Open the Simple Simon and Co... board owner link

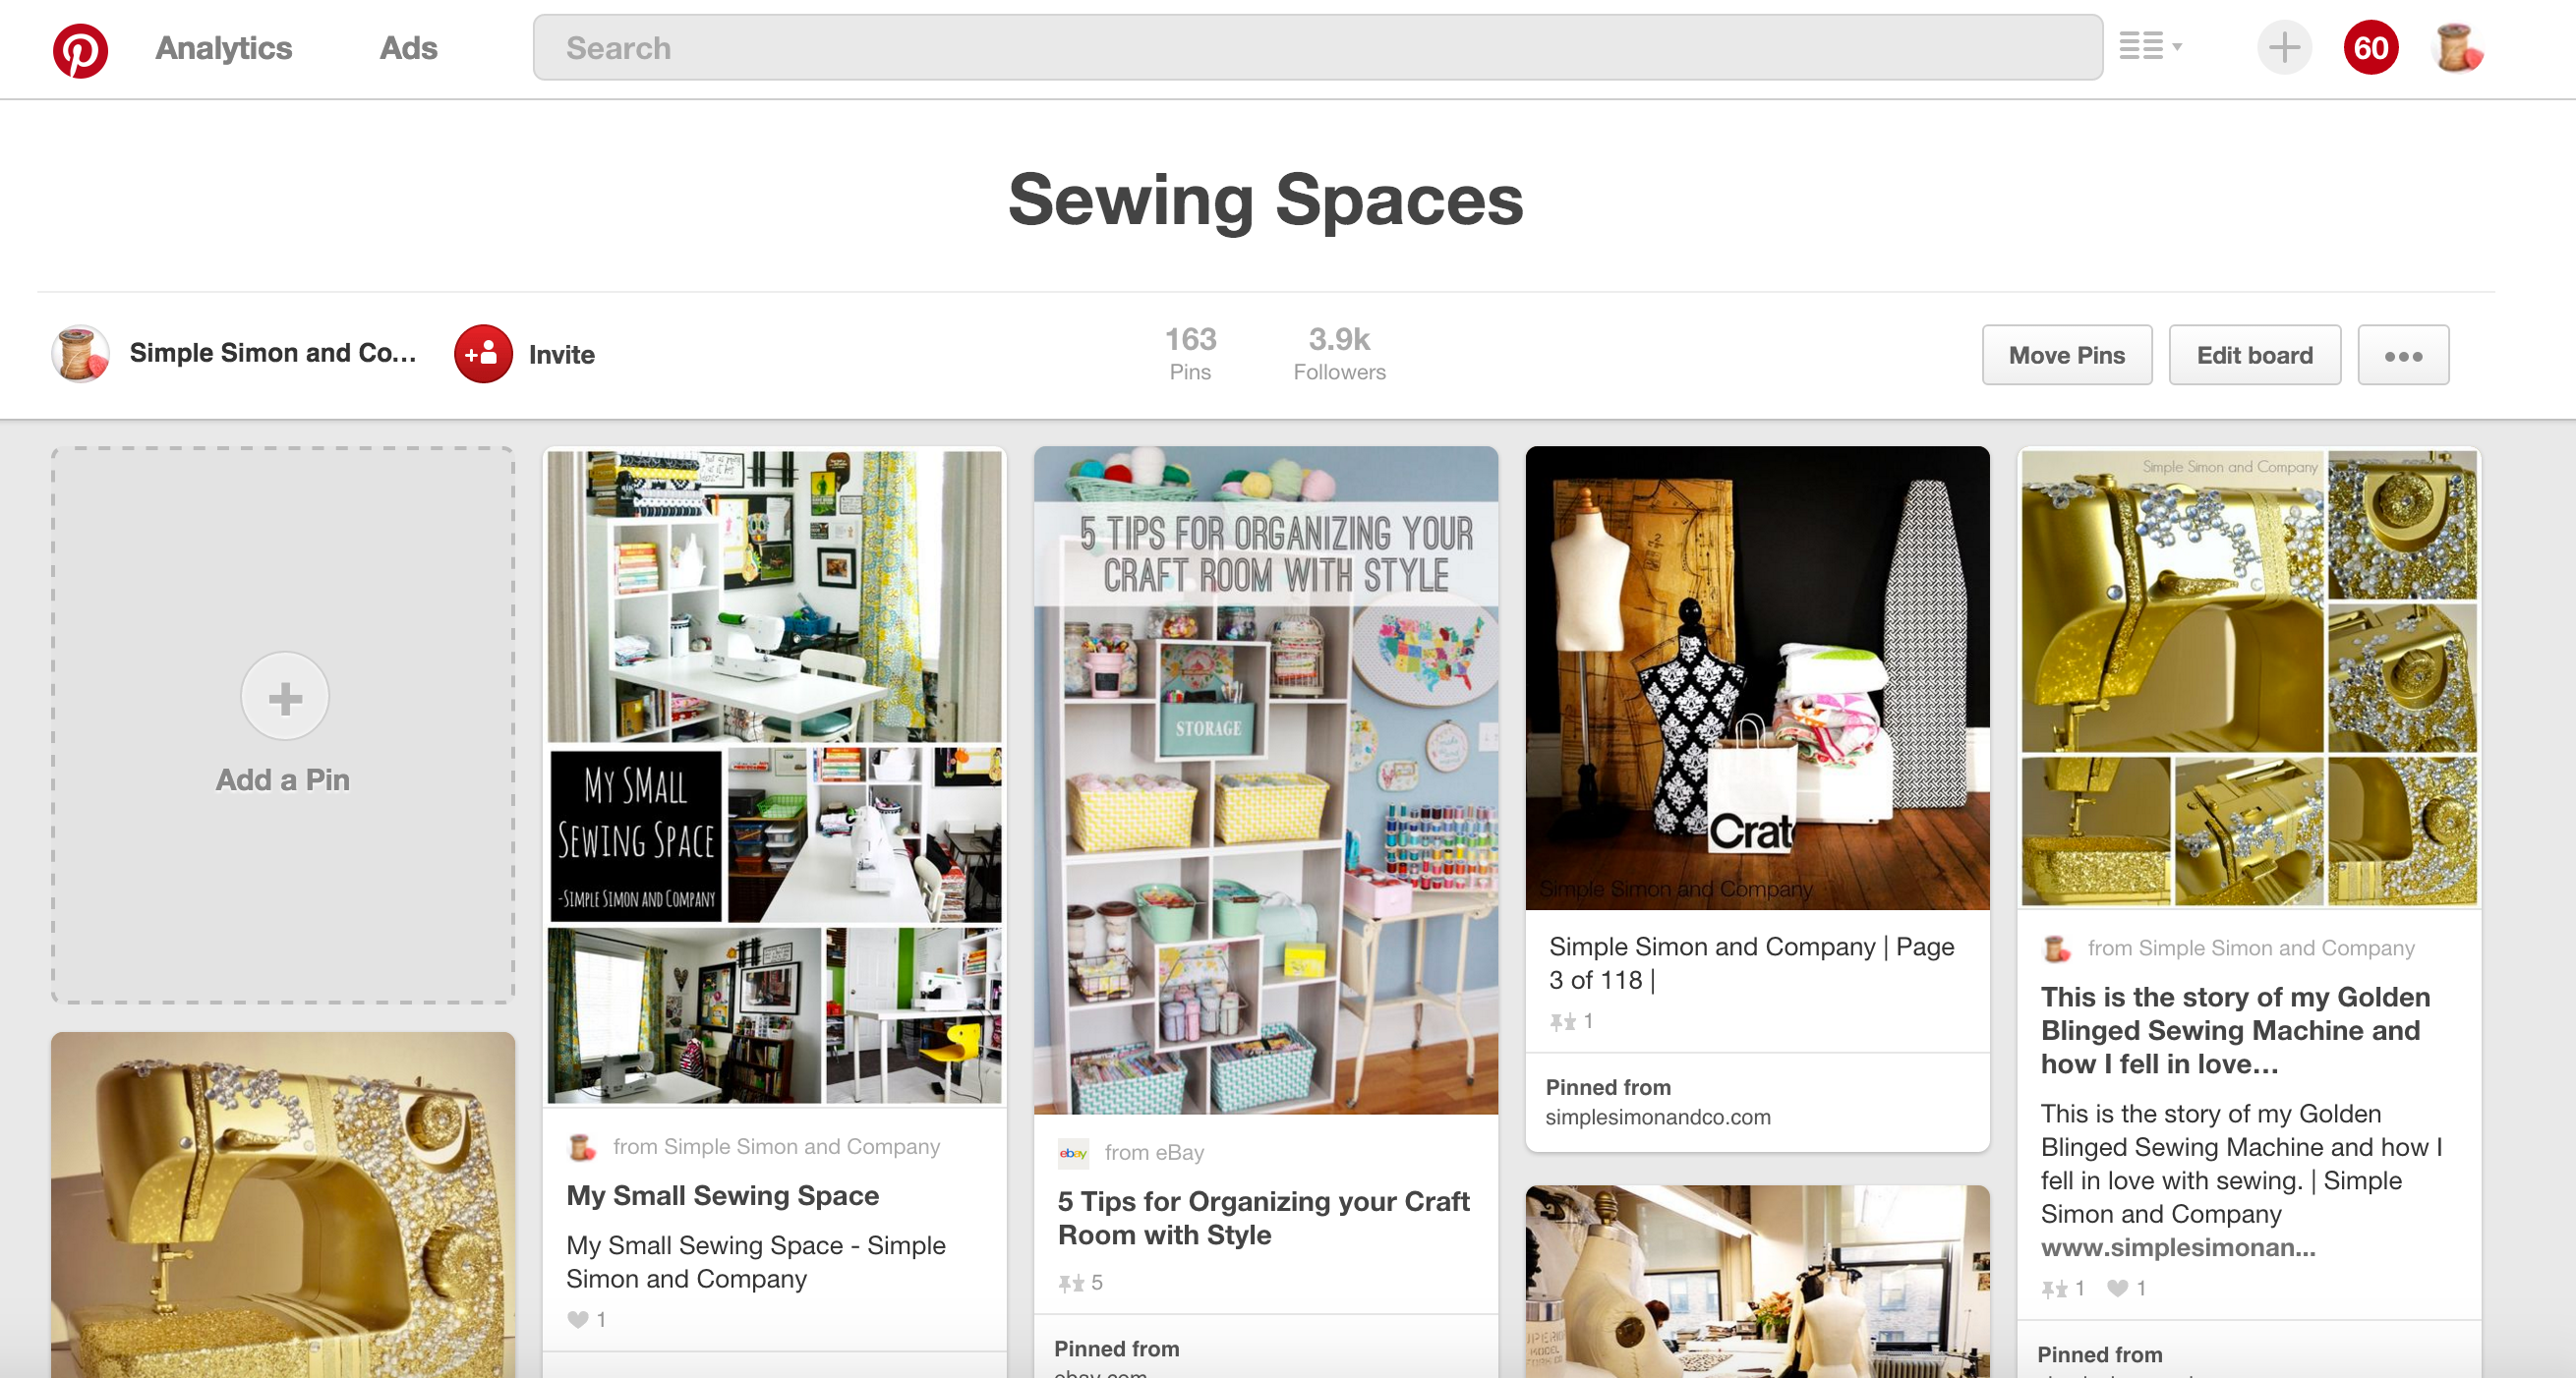click(x=272, y=353)
